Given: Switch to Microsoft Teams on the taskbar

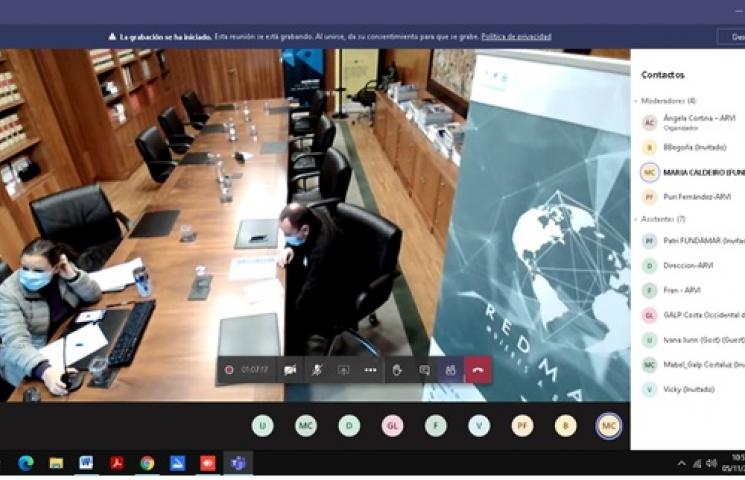Looking at the screenshot, I should 238,463.
